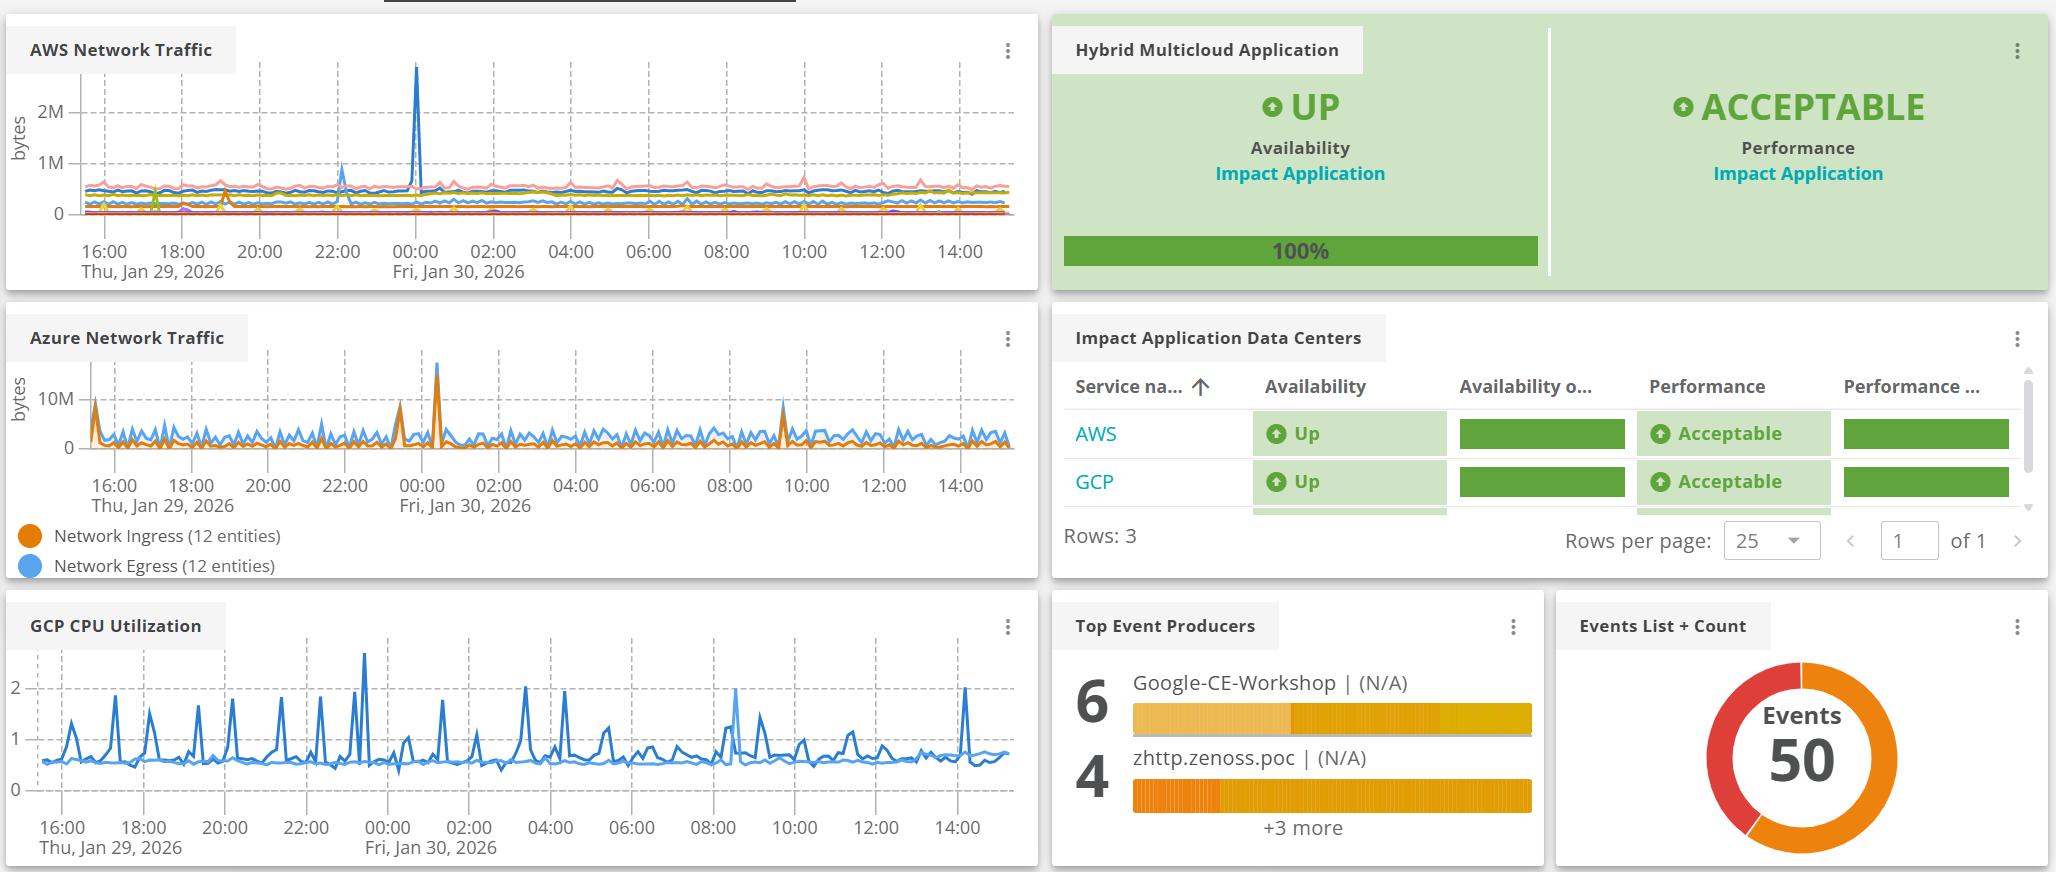Open Azure Network Traffic tile kebab menu

click(x=1007, y=339)
